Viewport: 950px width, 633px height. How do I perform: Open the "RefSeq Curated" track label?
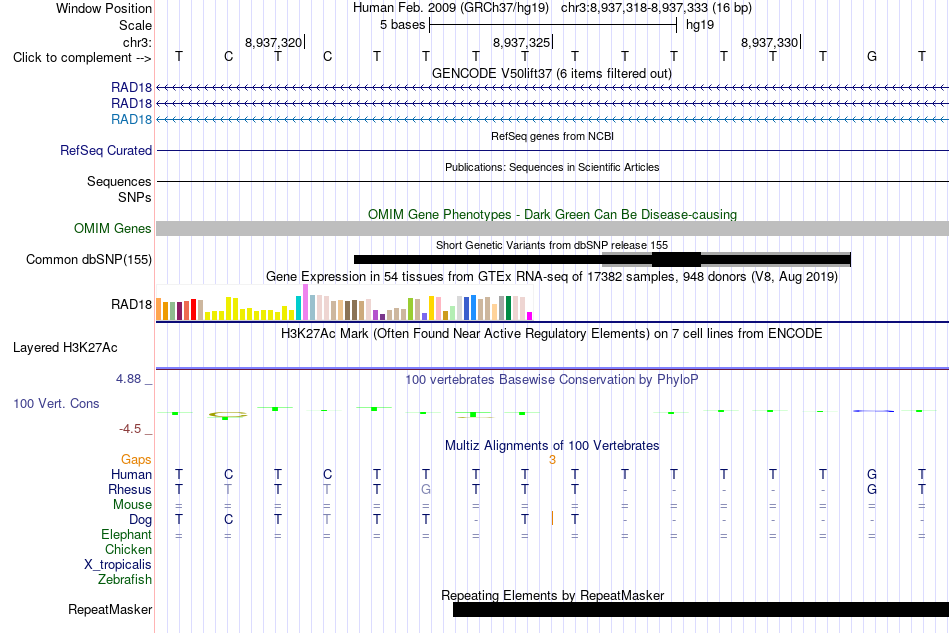[105, 150]
